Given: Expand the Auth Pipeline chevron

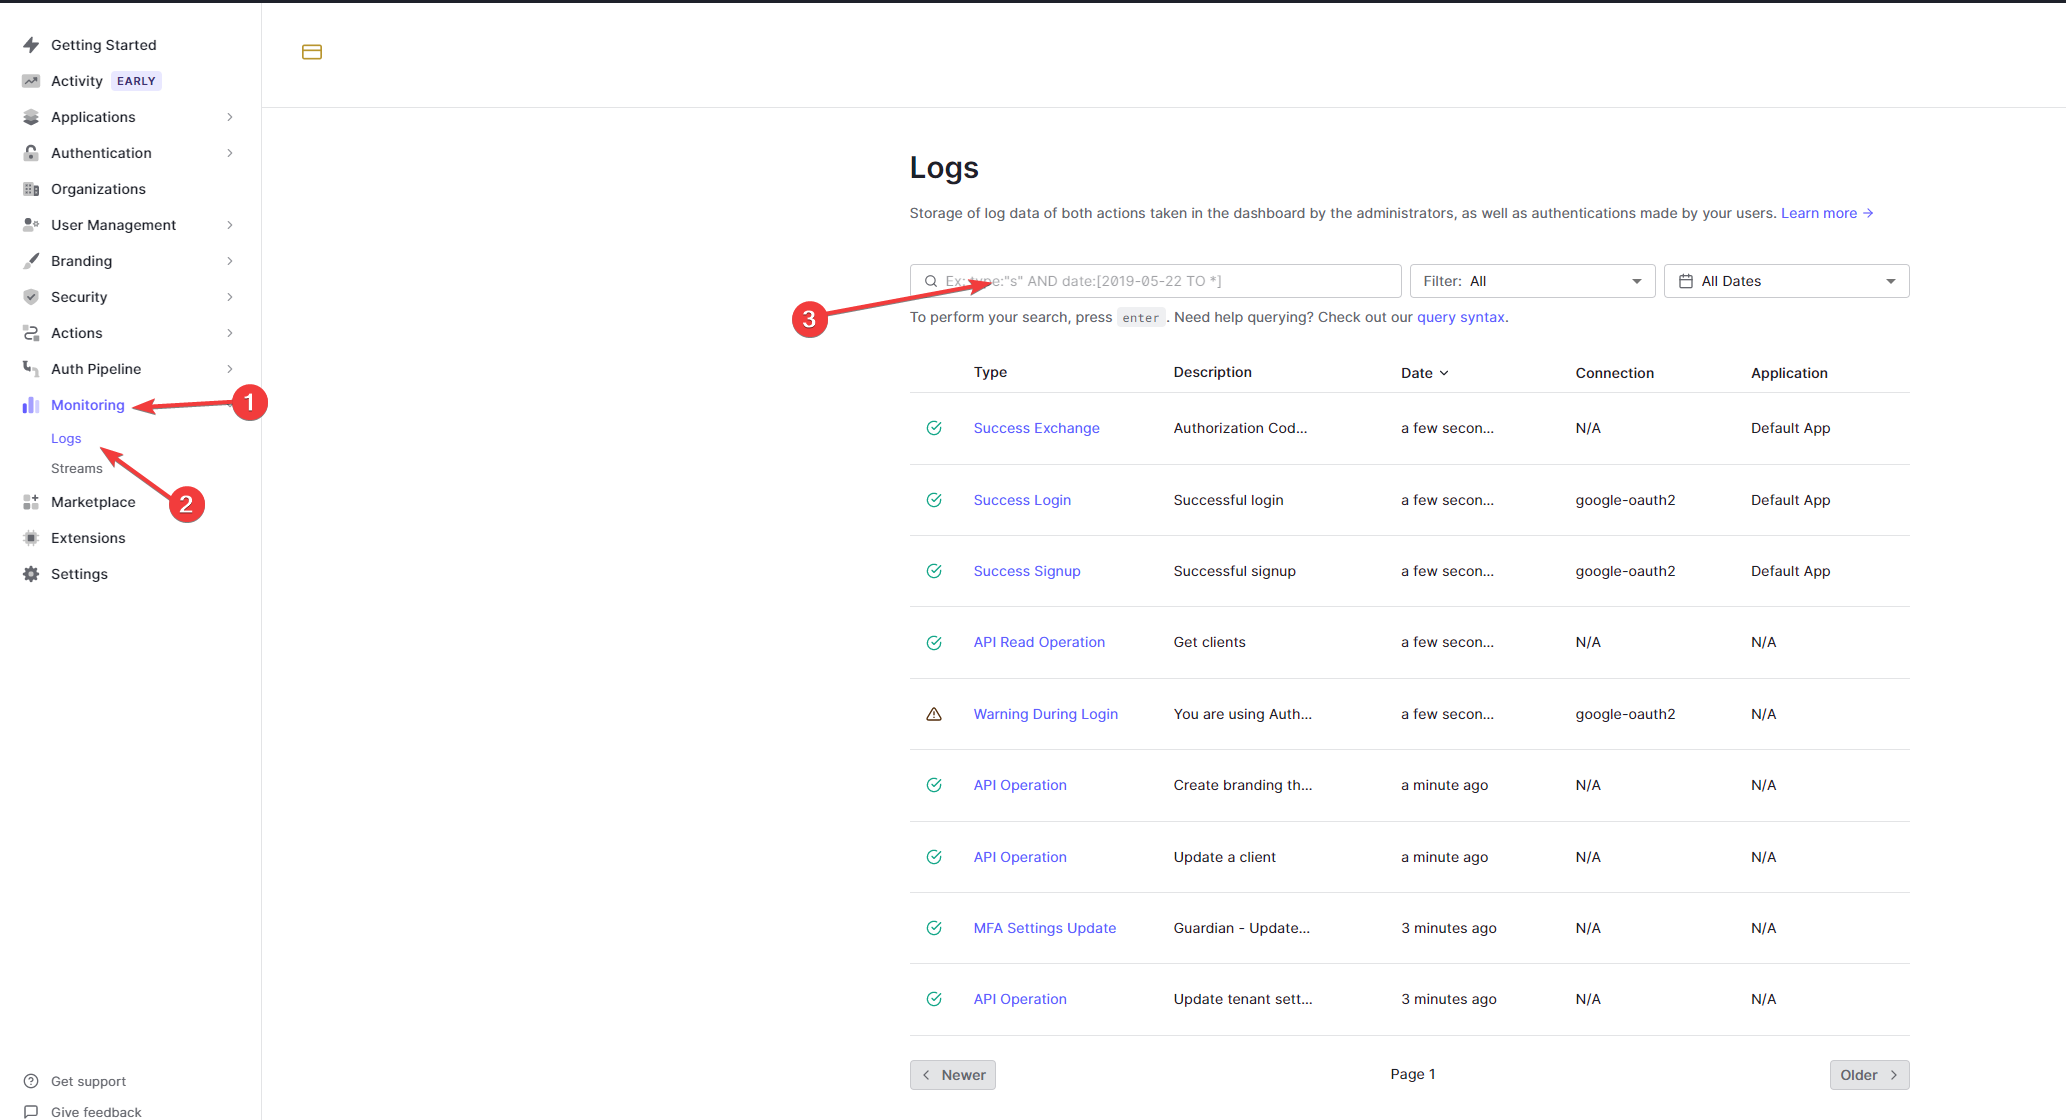Looking at the screenshot, I should 230,369.
